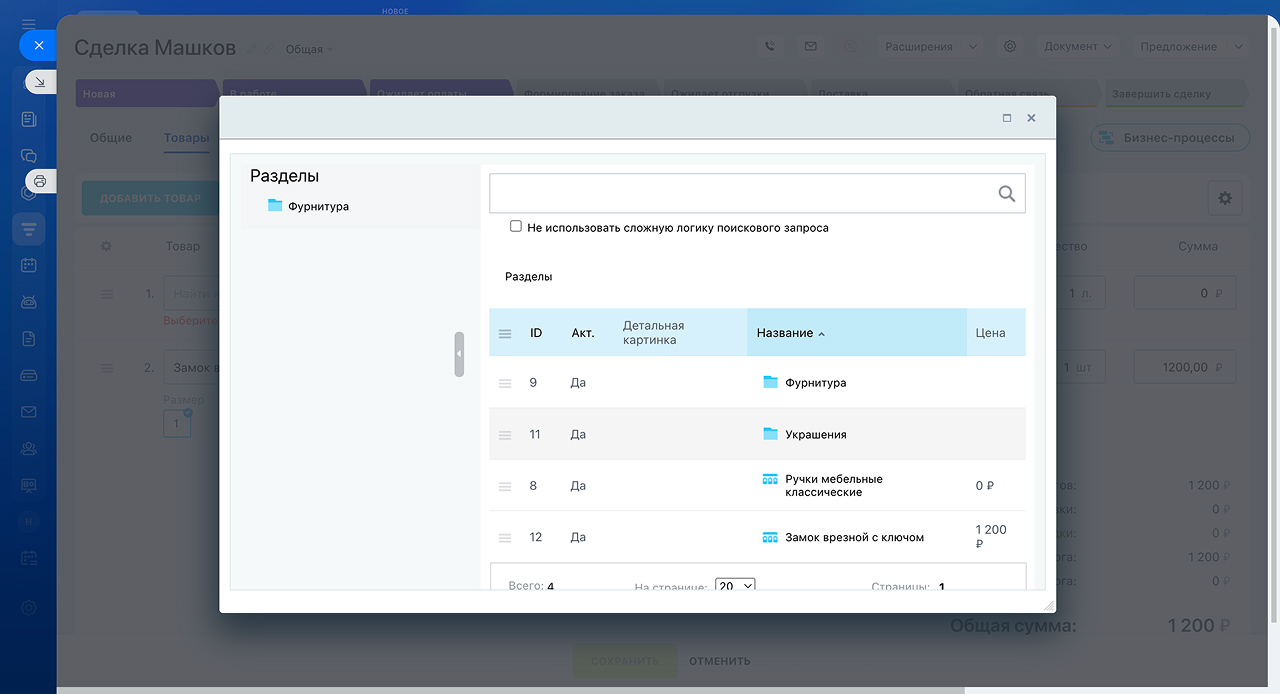The image size is (1280, 694).
Task: Click the Украшения folder icon in table row
Action: (770, 434)
